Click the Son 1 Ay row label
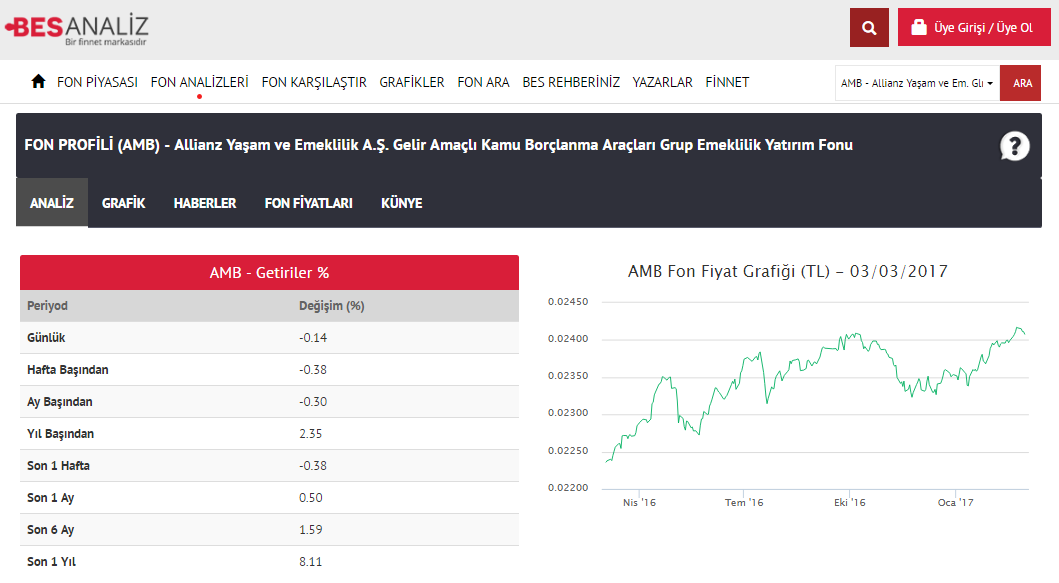Image resolution: width=1059 pixels, height=583 pixels. click(x=51, y=497)
